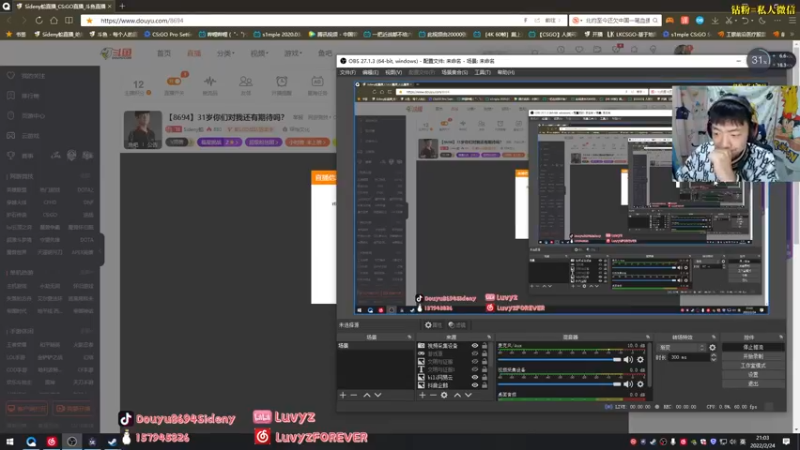Open the Windows Start menu
The image size is (800, 450).
(10, 441)
